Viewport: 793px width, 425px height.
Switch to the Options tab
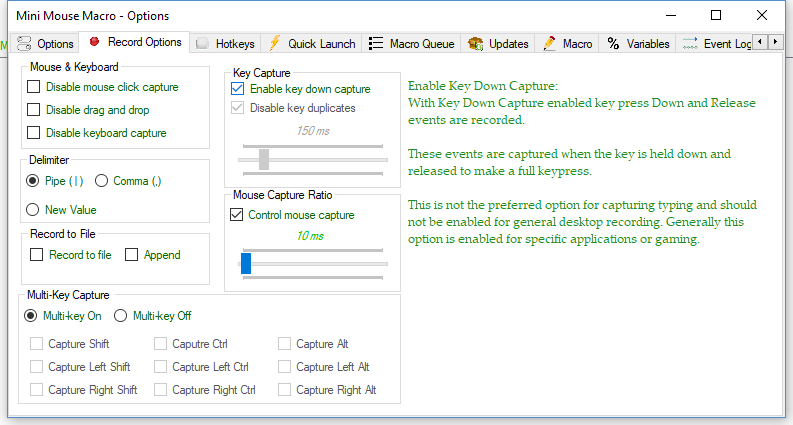tap(45, 44)
